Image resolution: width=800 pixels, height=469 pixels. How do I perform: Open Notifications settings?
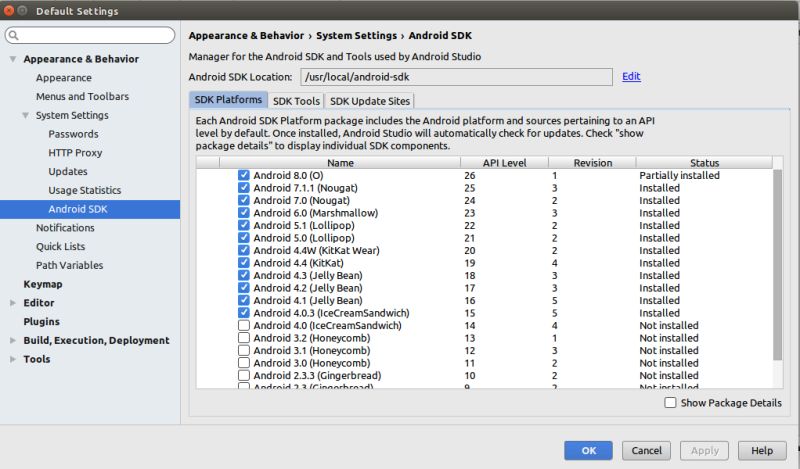(65, 228)
